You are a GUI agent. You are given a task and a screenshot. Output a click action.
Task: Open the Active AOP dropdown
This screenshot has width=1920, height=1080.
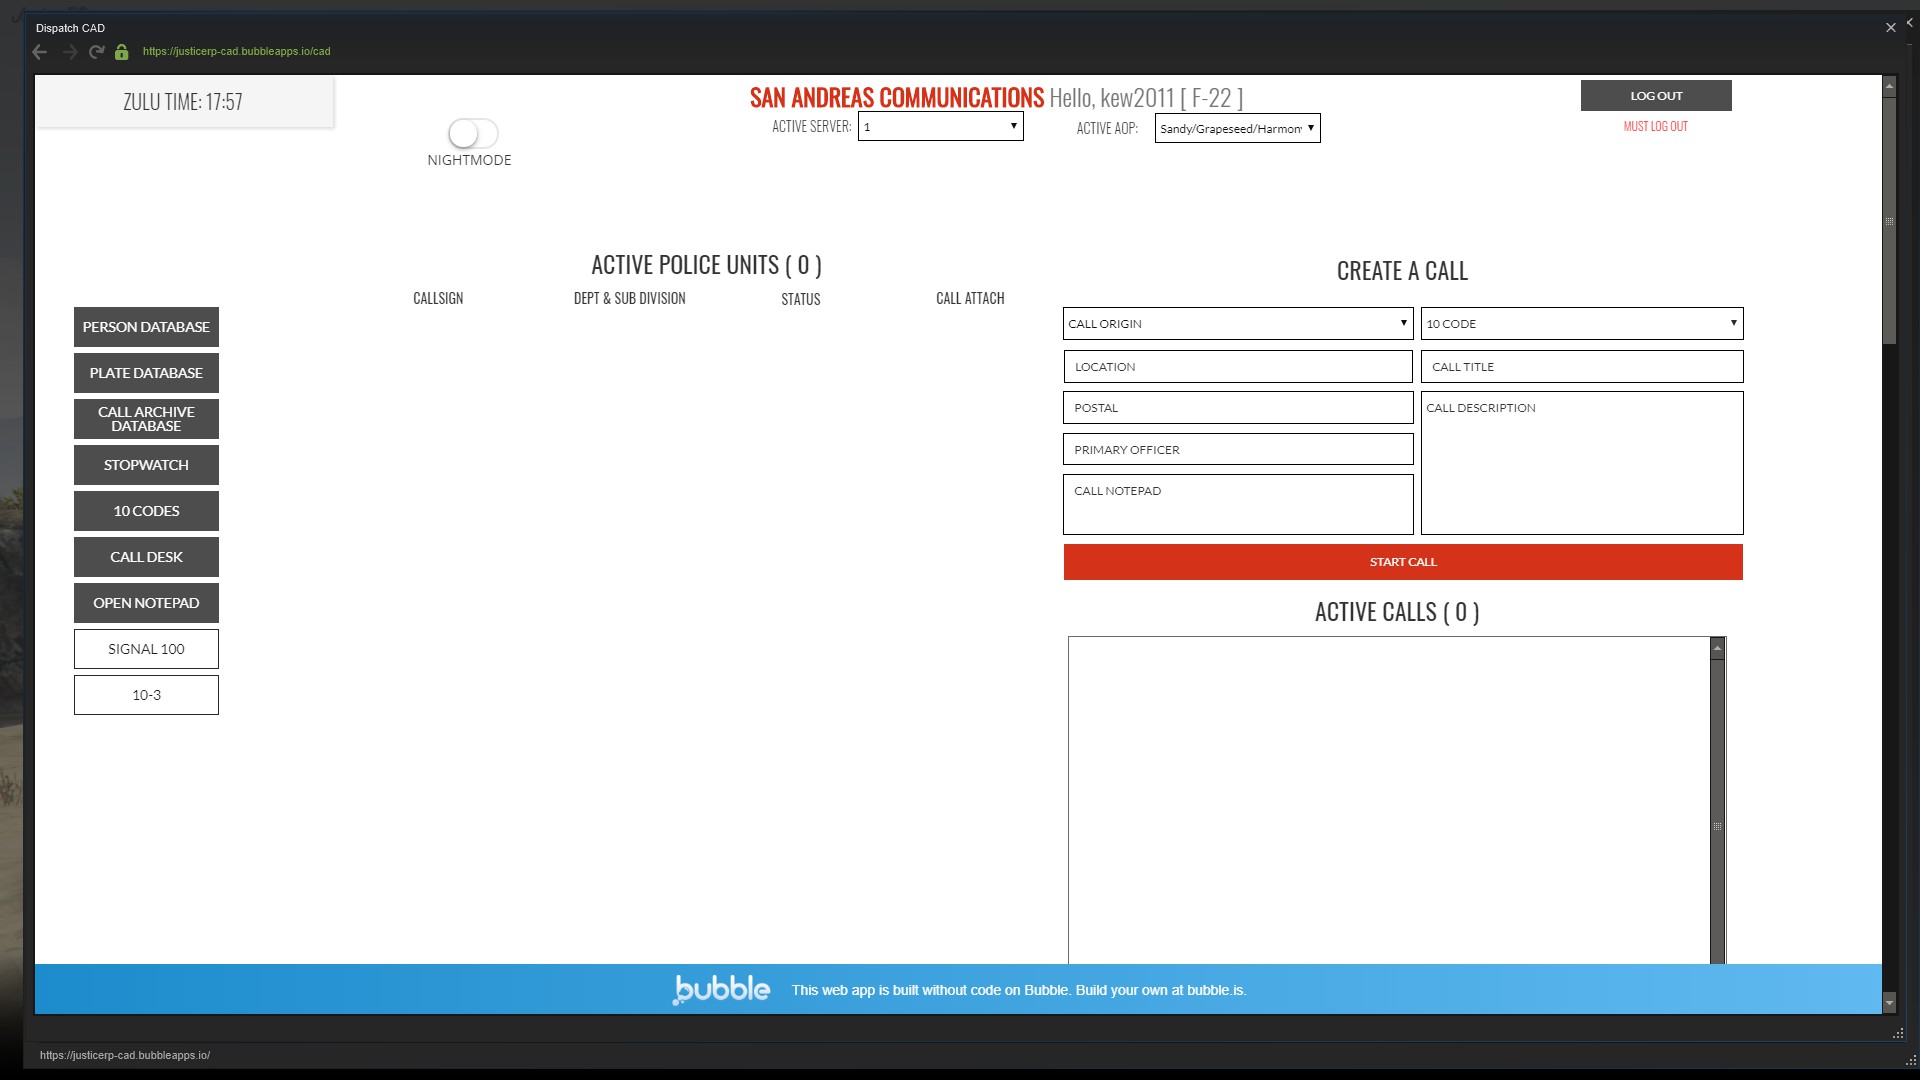click(x=1237, y=128)
